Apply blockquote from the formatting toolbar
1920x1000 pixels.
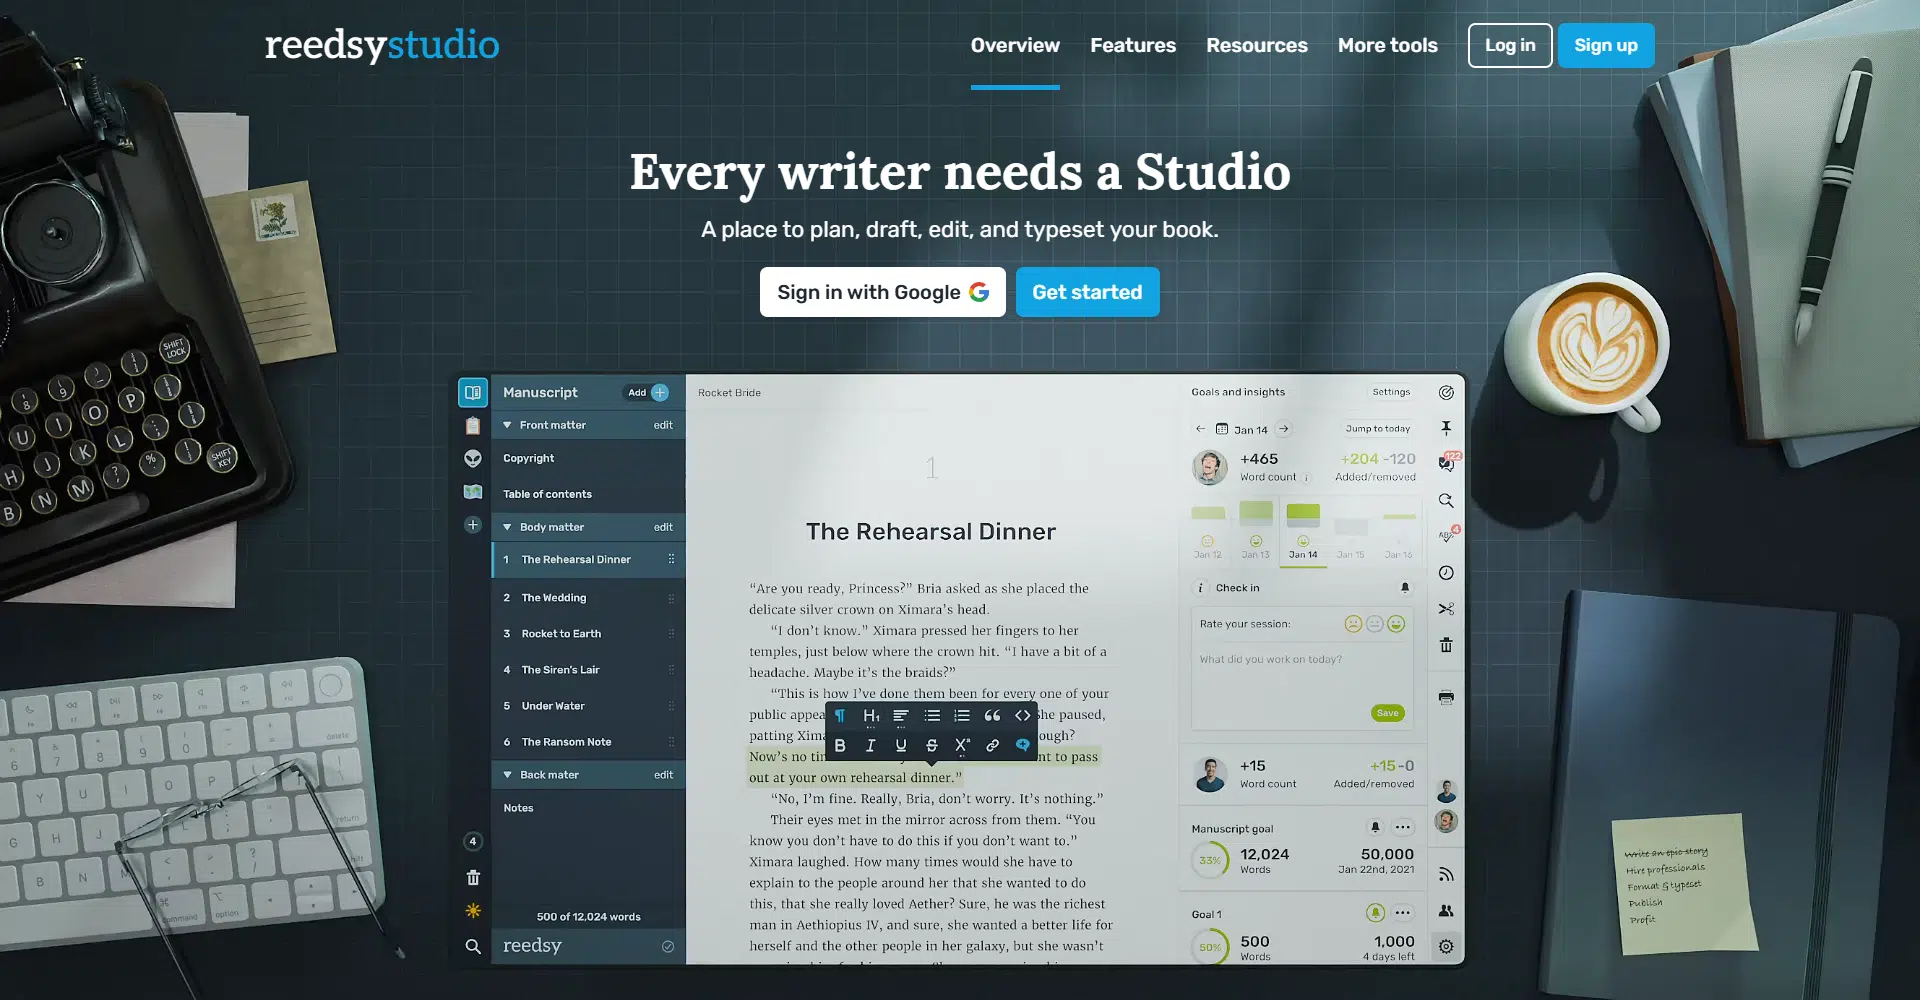point(992,715)
